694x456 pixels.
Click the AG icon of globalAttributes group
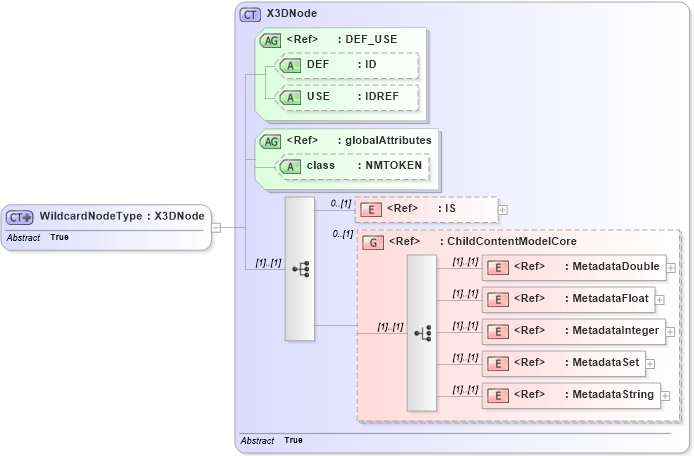270,142
